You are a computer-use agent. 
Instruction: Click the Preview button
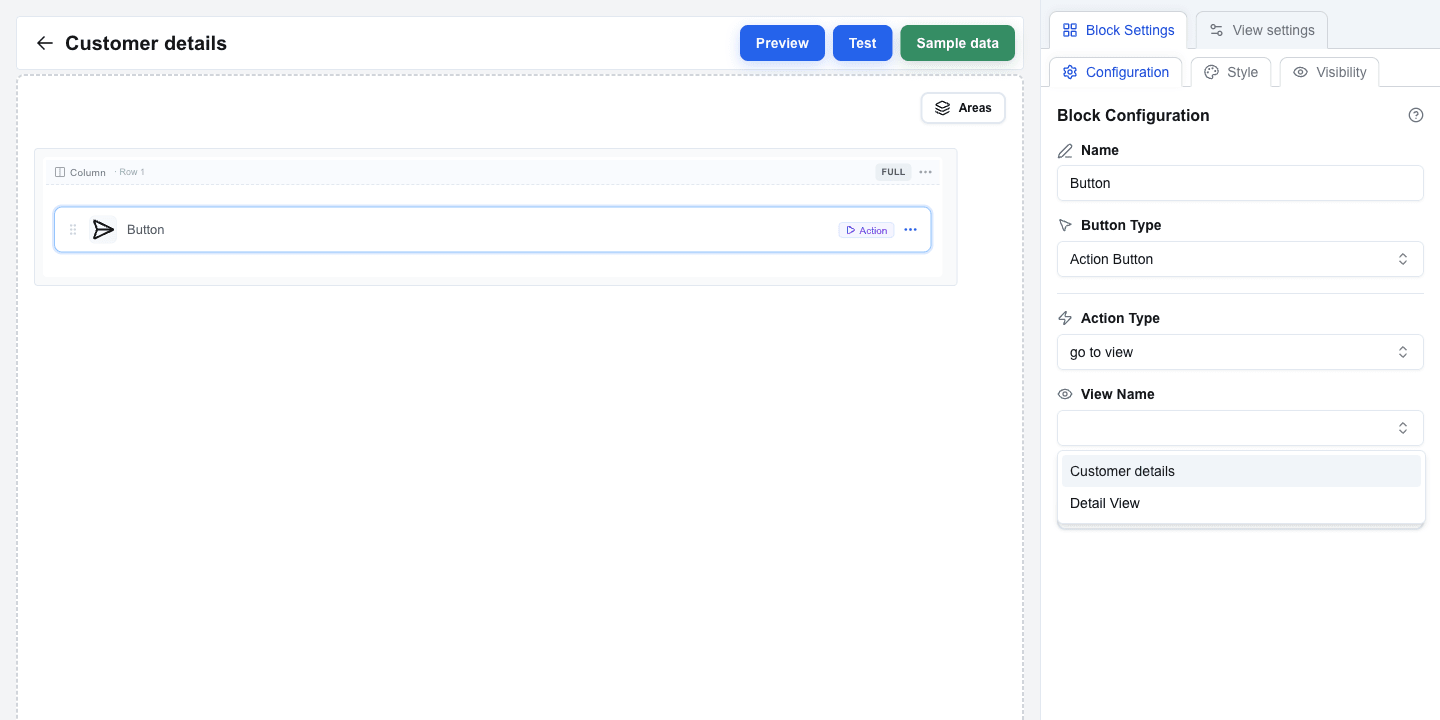point(782,43)
